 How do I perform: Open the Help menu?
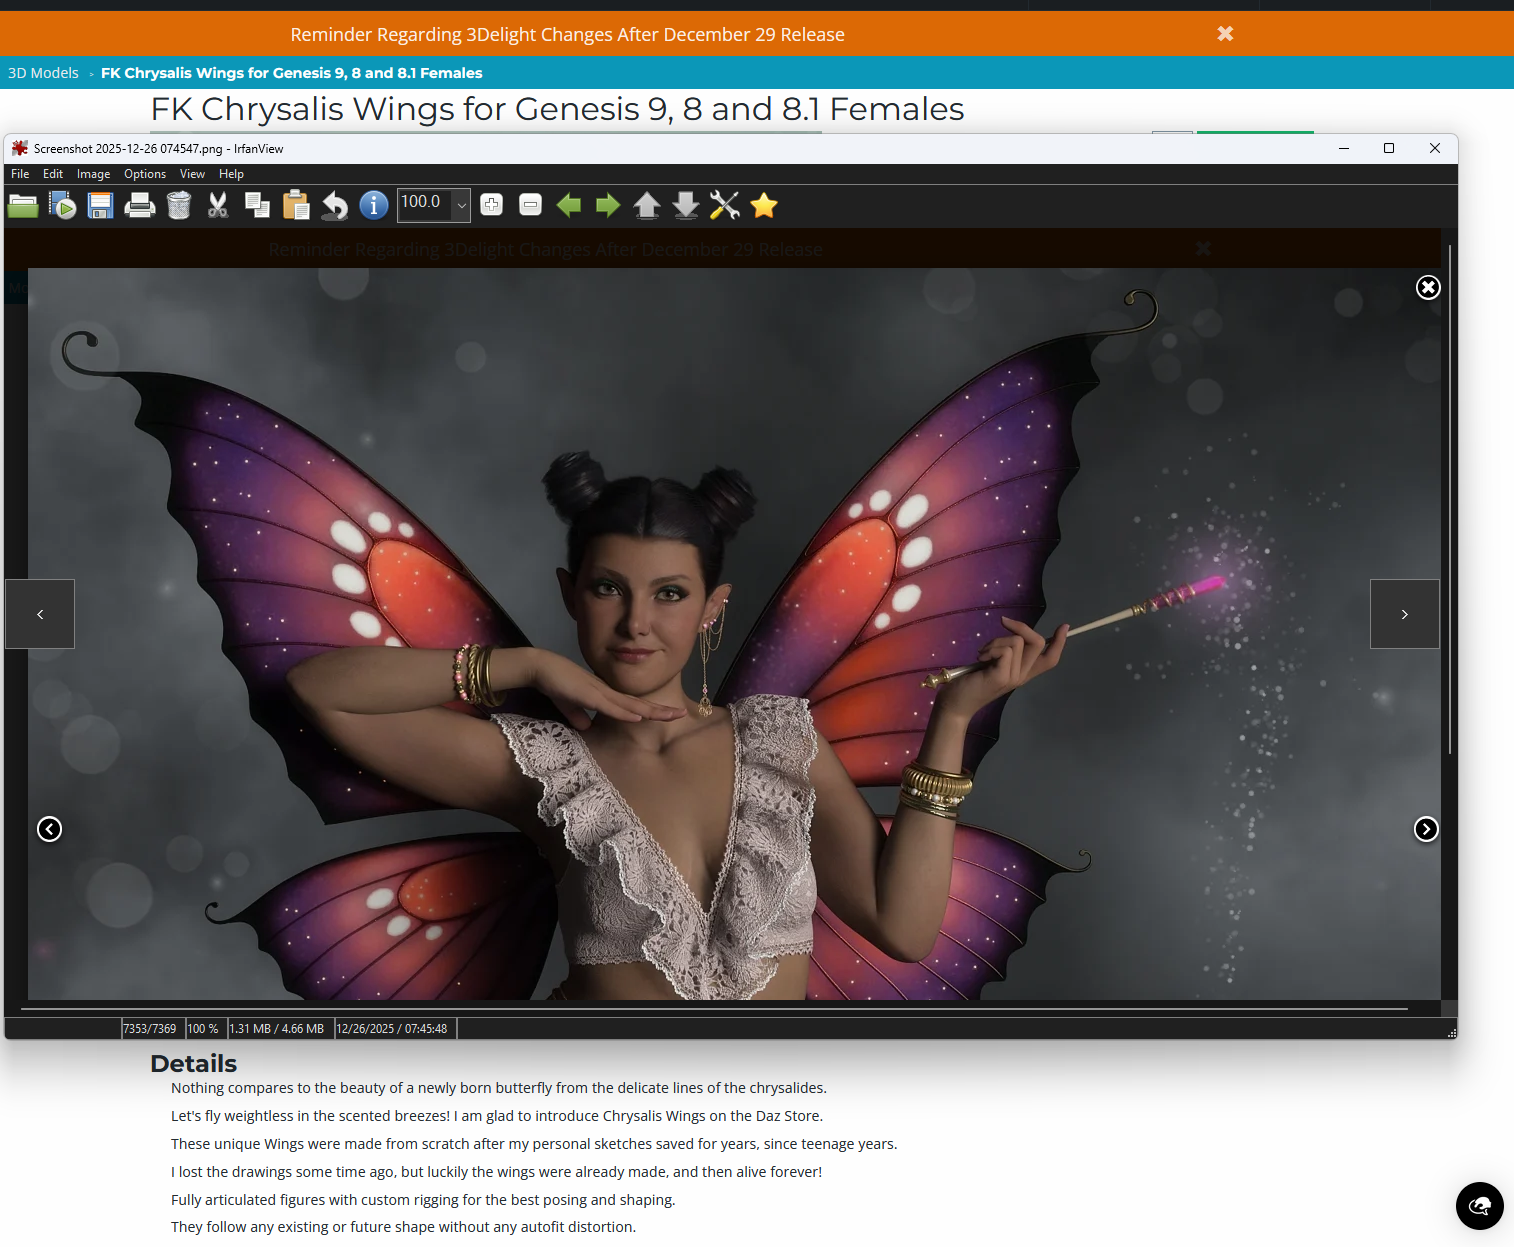coord(231,174)
